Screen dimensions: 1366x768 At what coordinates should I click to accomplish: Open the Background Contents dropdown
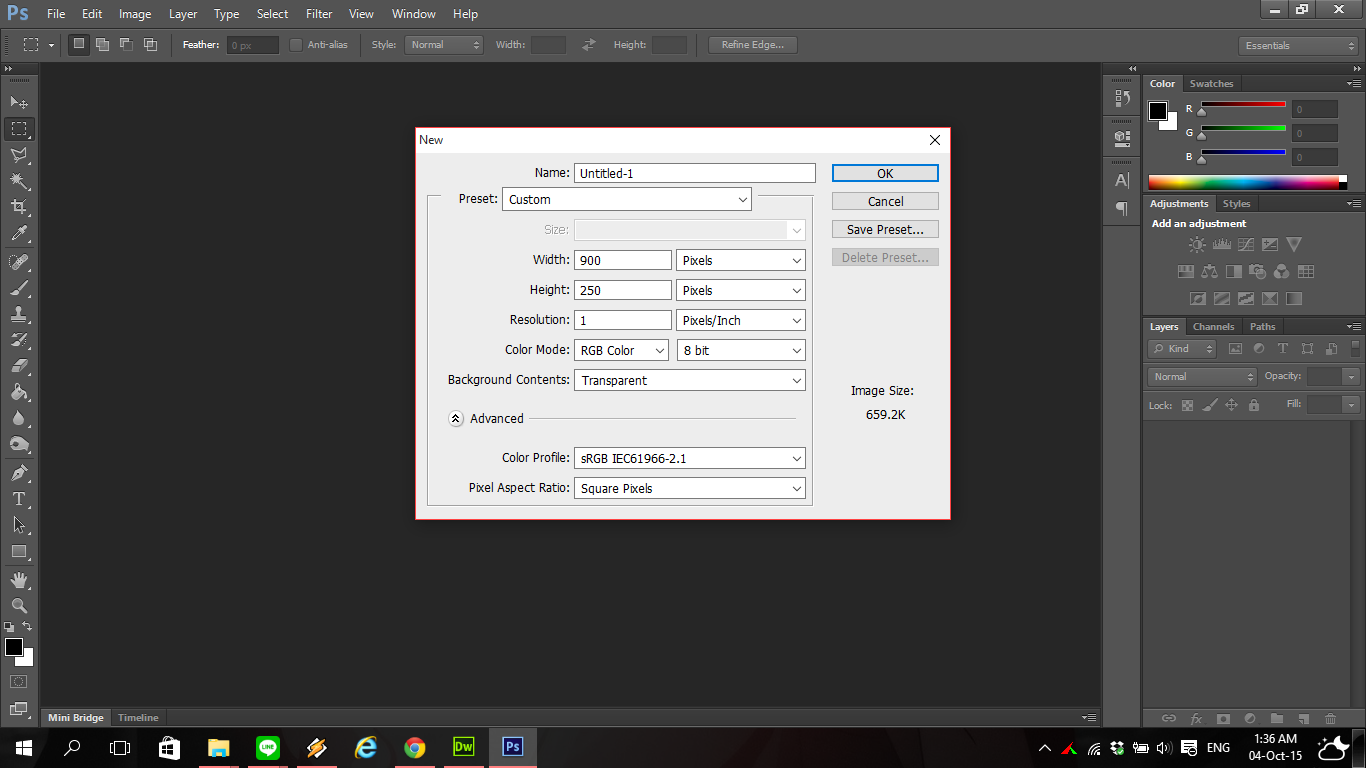tap(690, 381)
